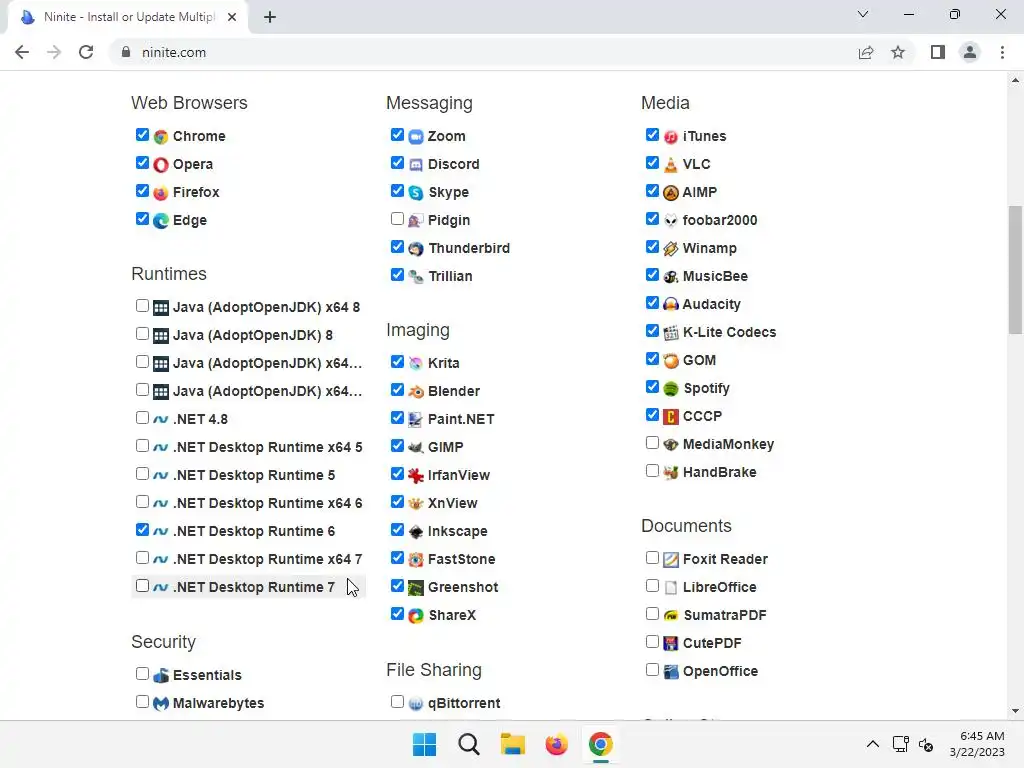The image size is (1024, 768).
Task: Click the Spotify icon
Action: [x=671, y=389]
